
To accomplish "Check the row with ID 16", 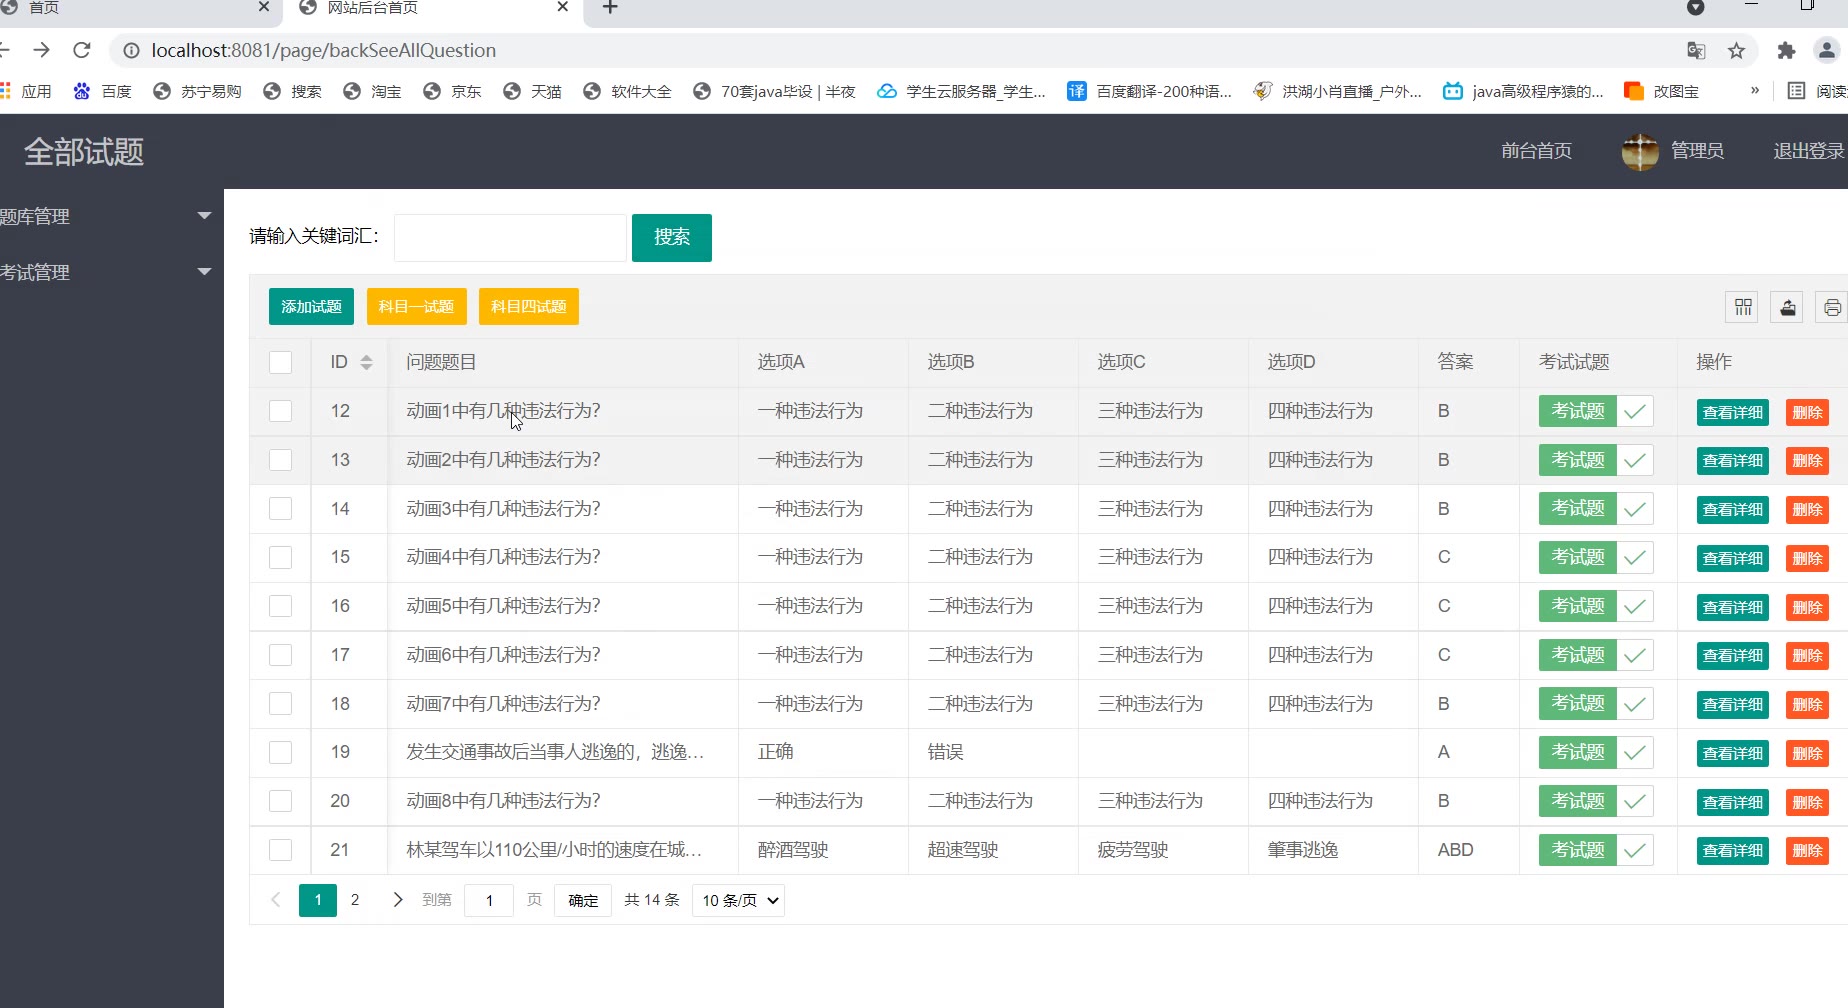I will (280, 606).
